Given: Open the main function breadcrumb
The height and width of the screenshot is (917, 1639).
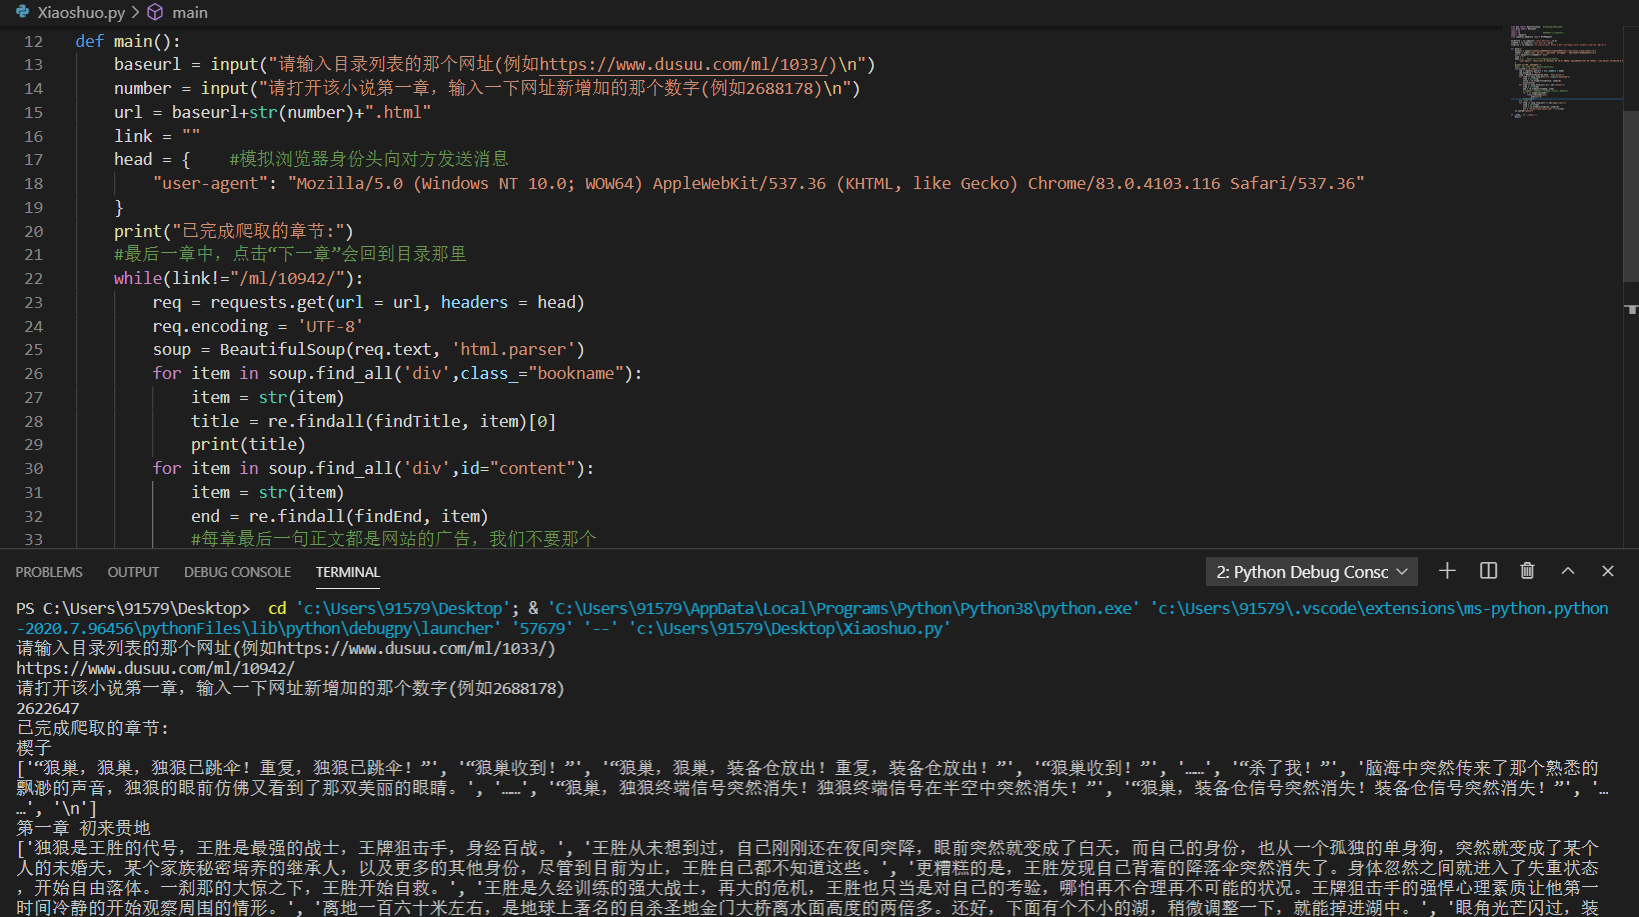Looking at the screenshot, I should coord(190,12).
